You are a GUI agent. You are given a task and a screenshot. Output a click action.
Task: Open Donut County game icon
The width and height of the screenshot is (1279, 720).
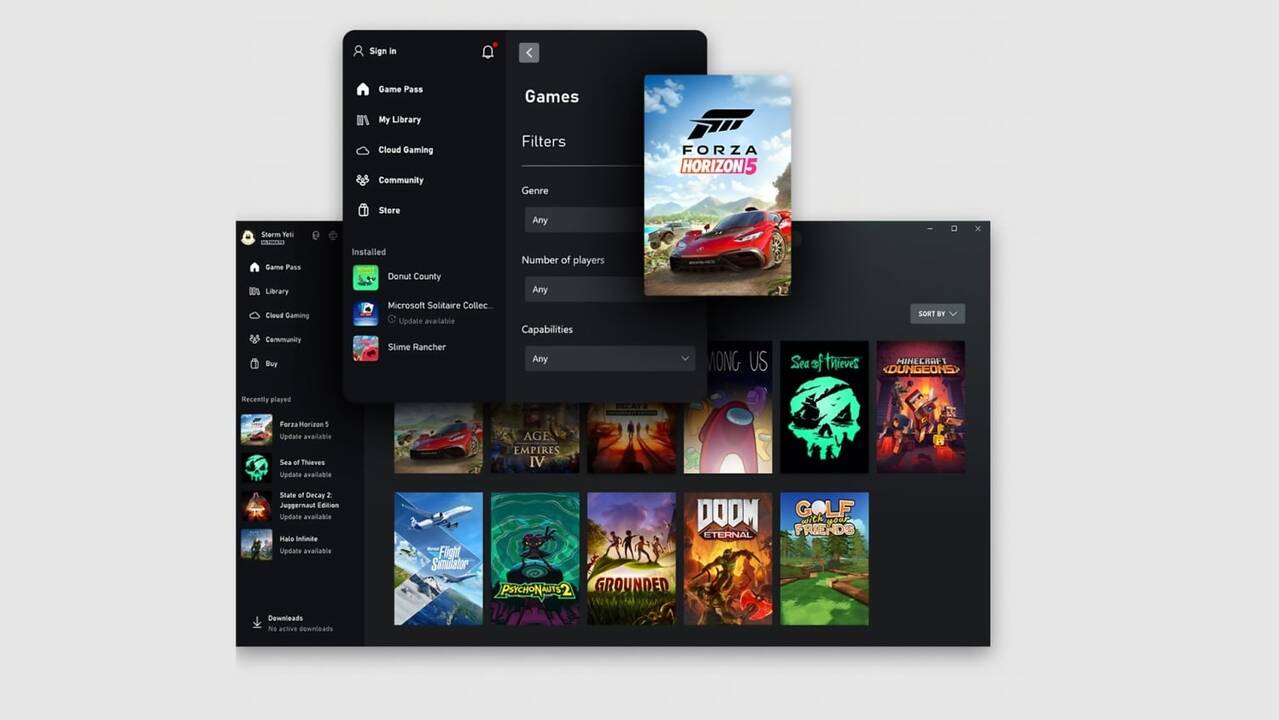pos(365,277)
